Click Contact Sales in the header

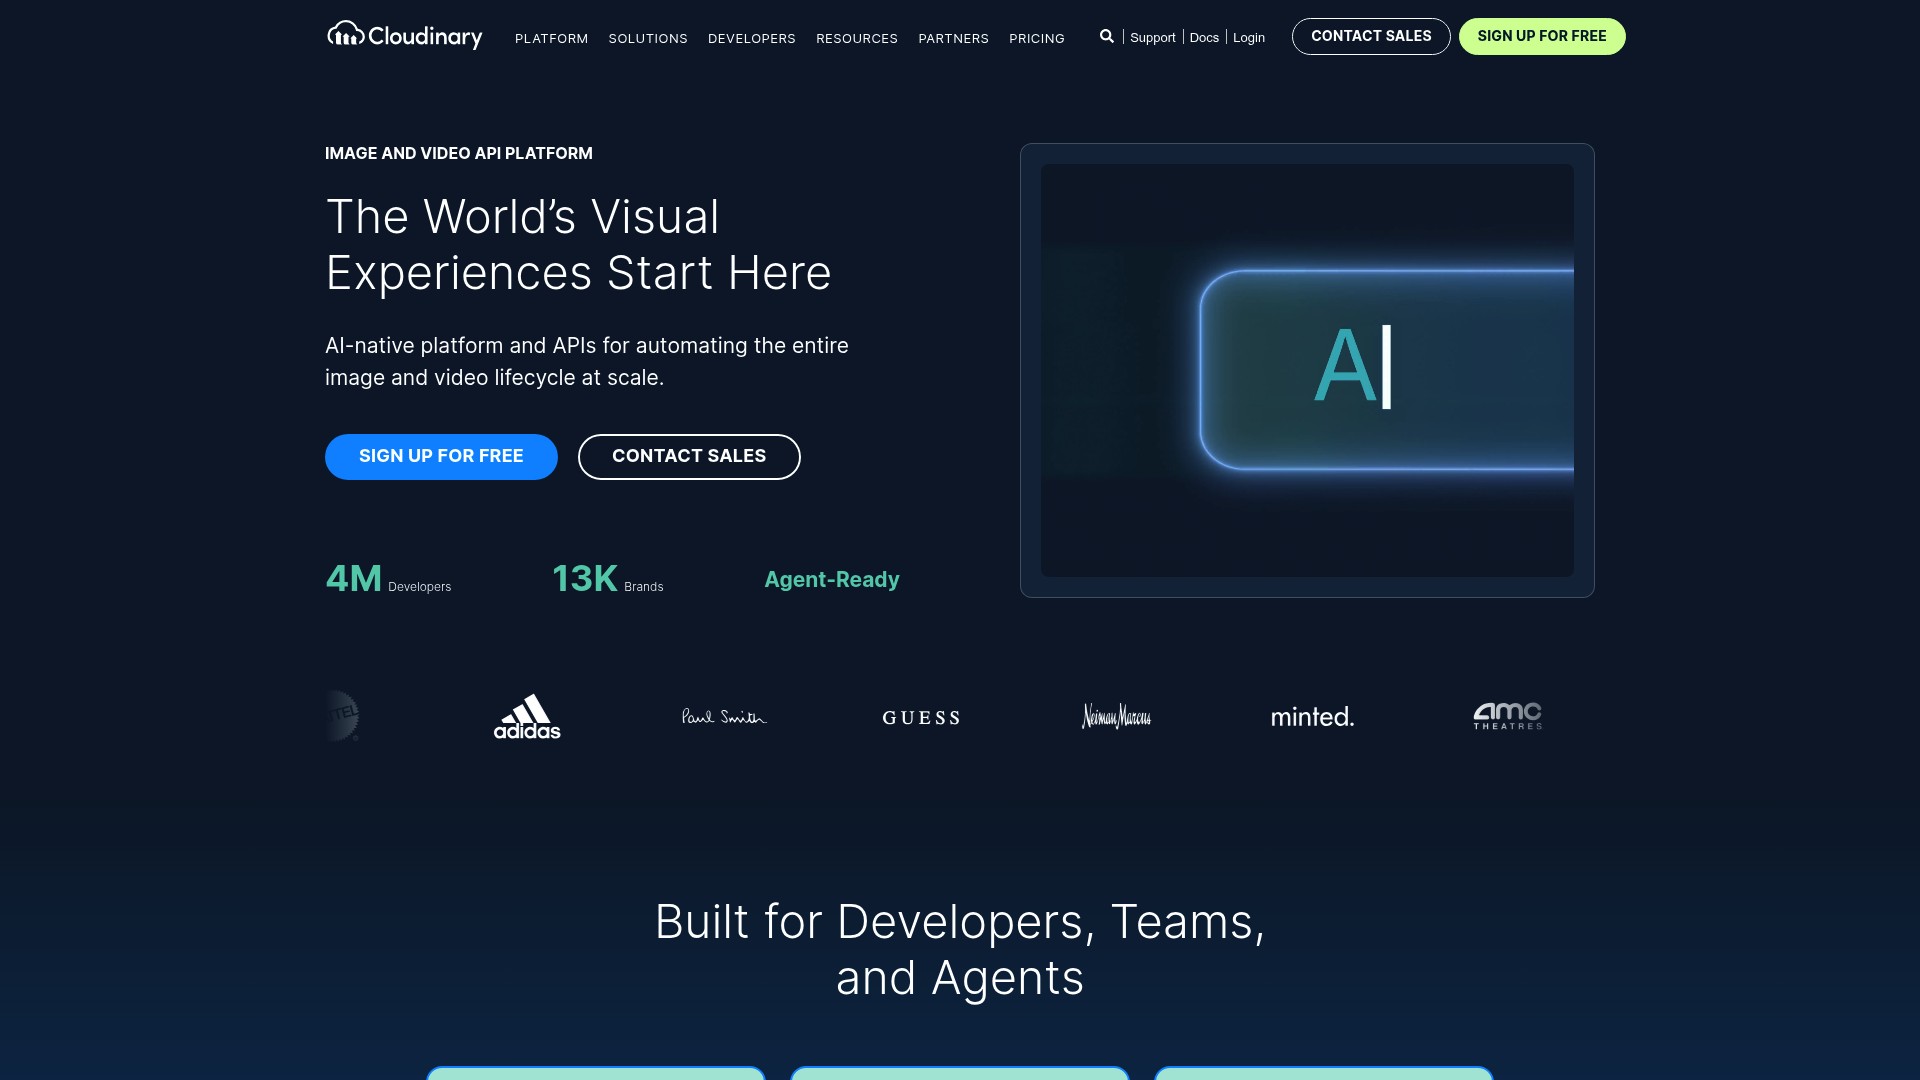click(x=1371, y=36)
